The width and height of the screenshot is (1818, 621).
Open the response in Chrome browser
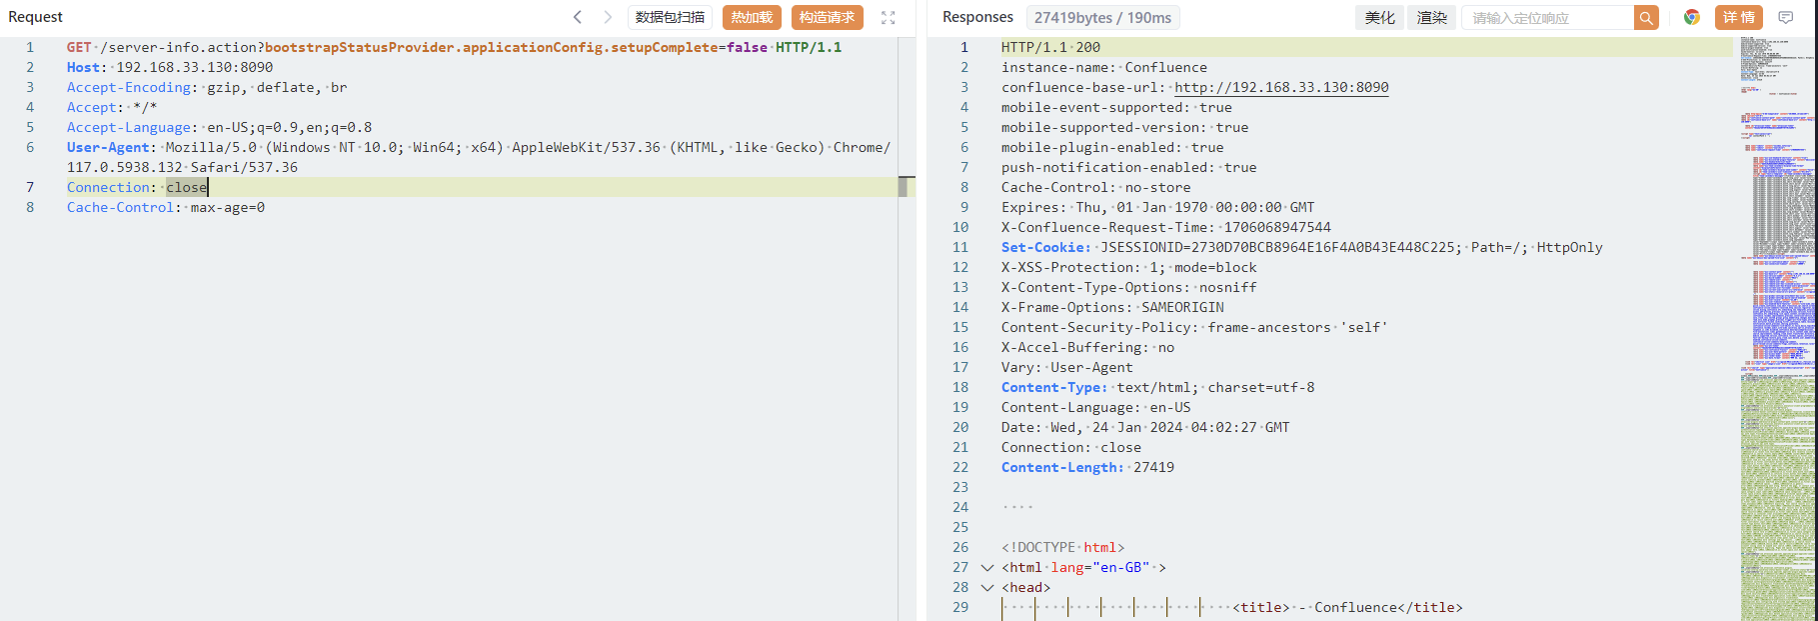click(x=1692, y=17)
